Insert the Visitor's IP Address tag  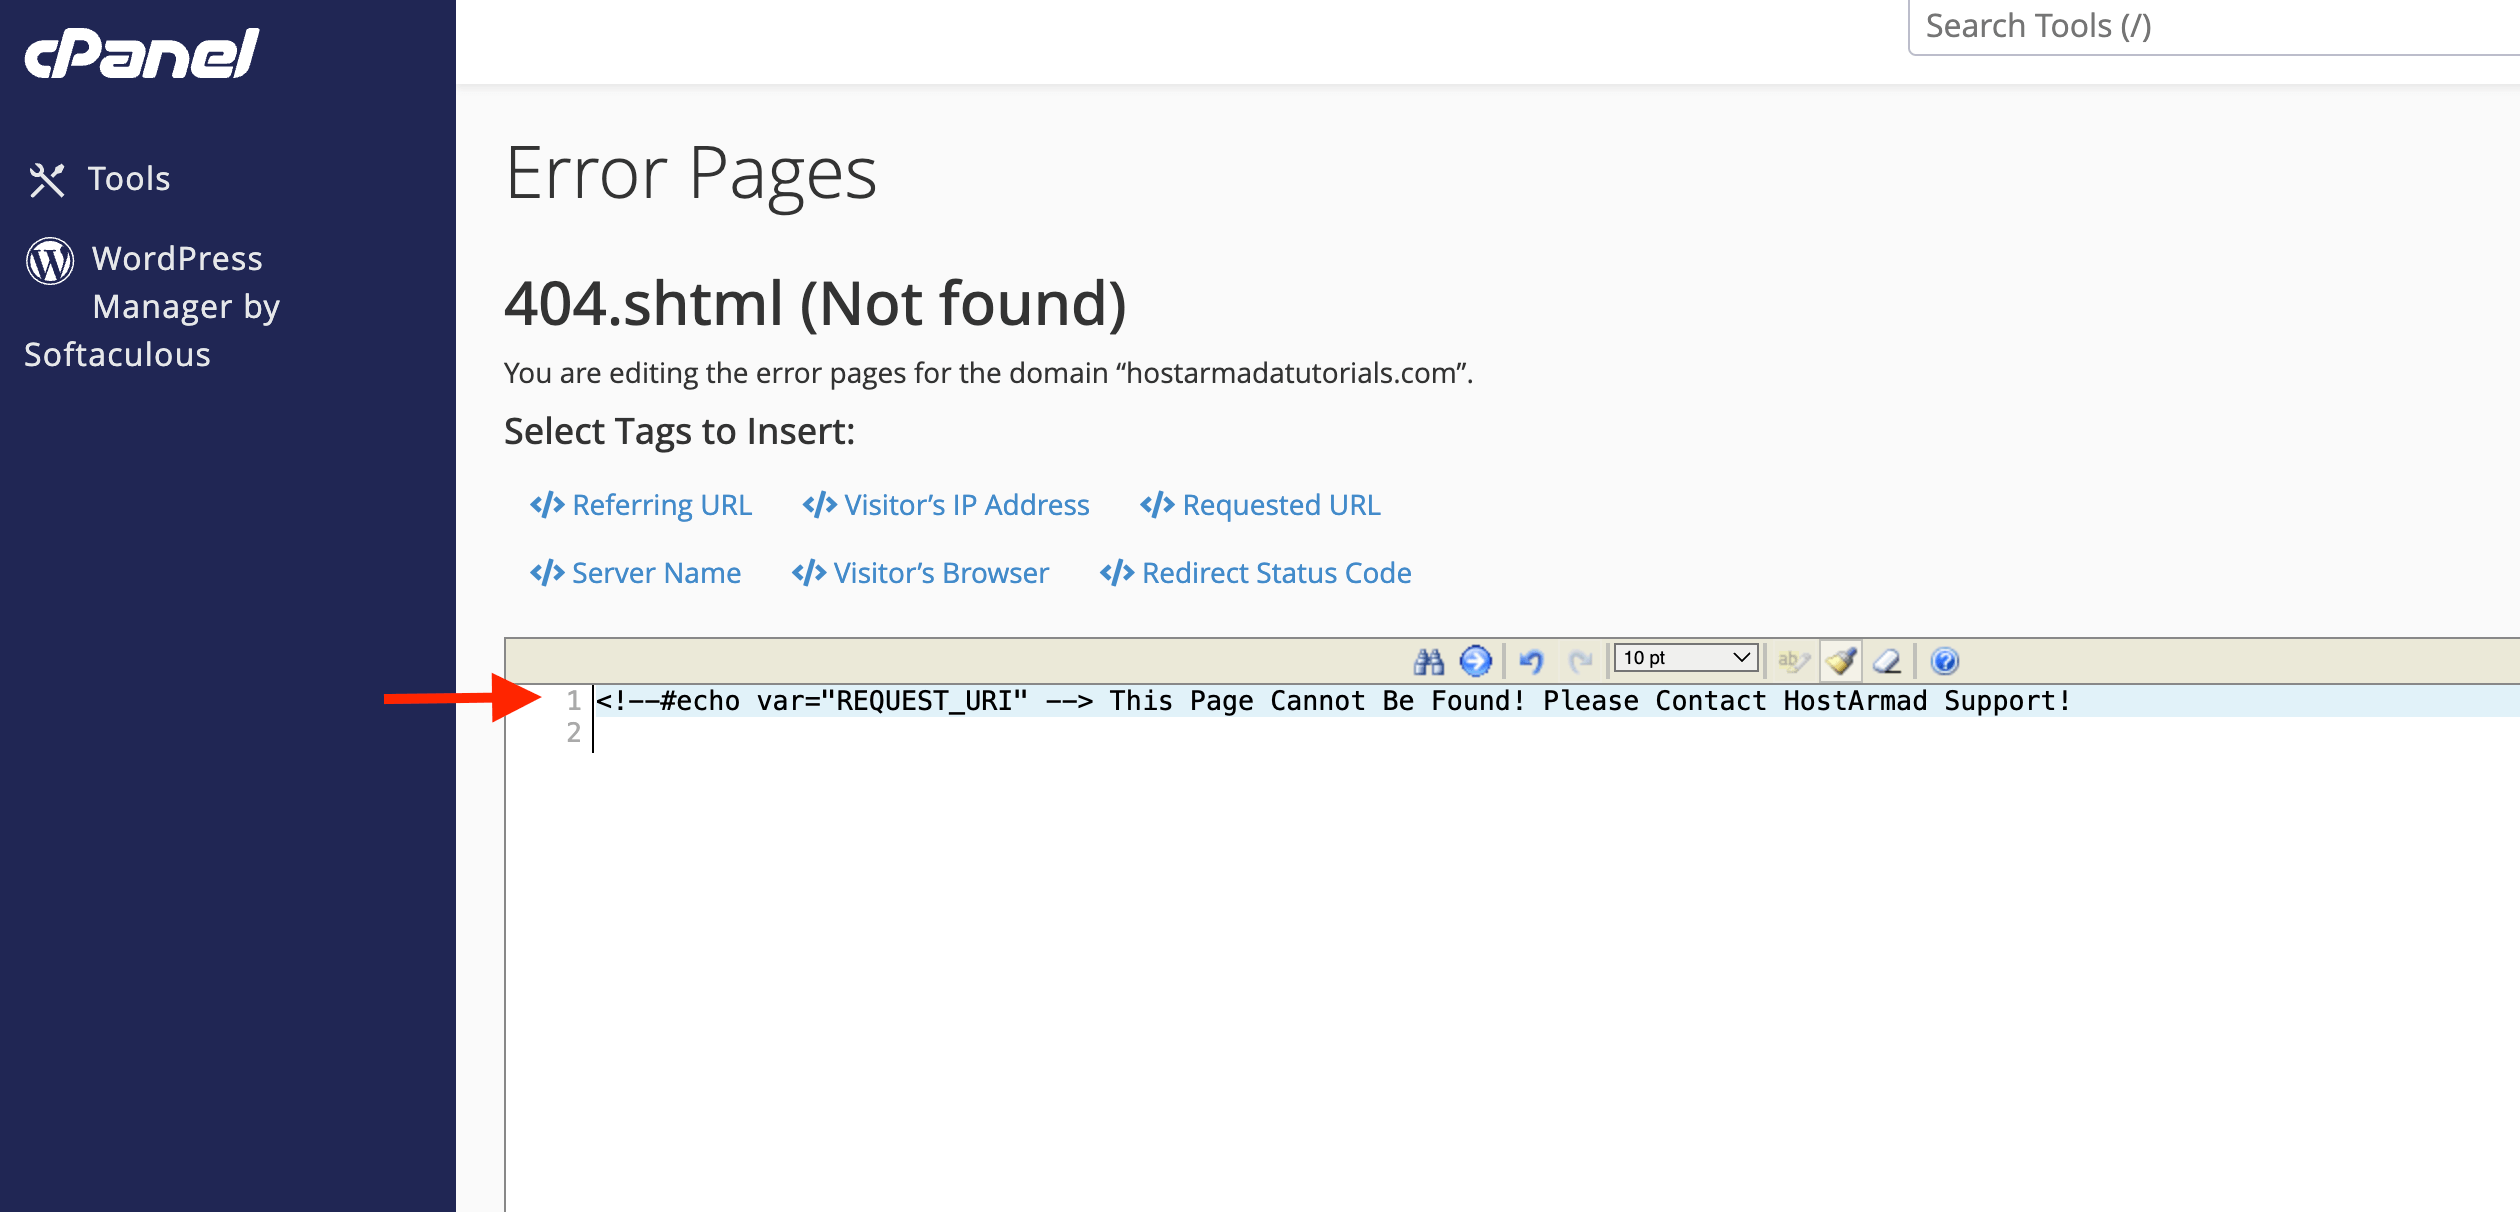click(946, 505)
